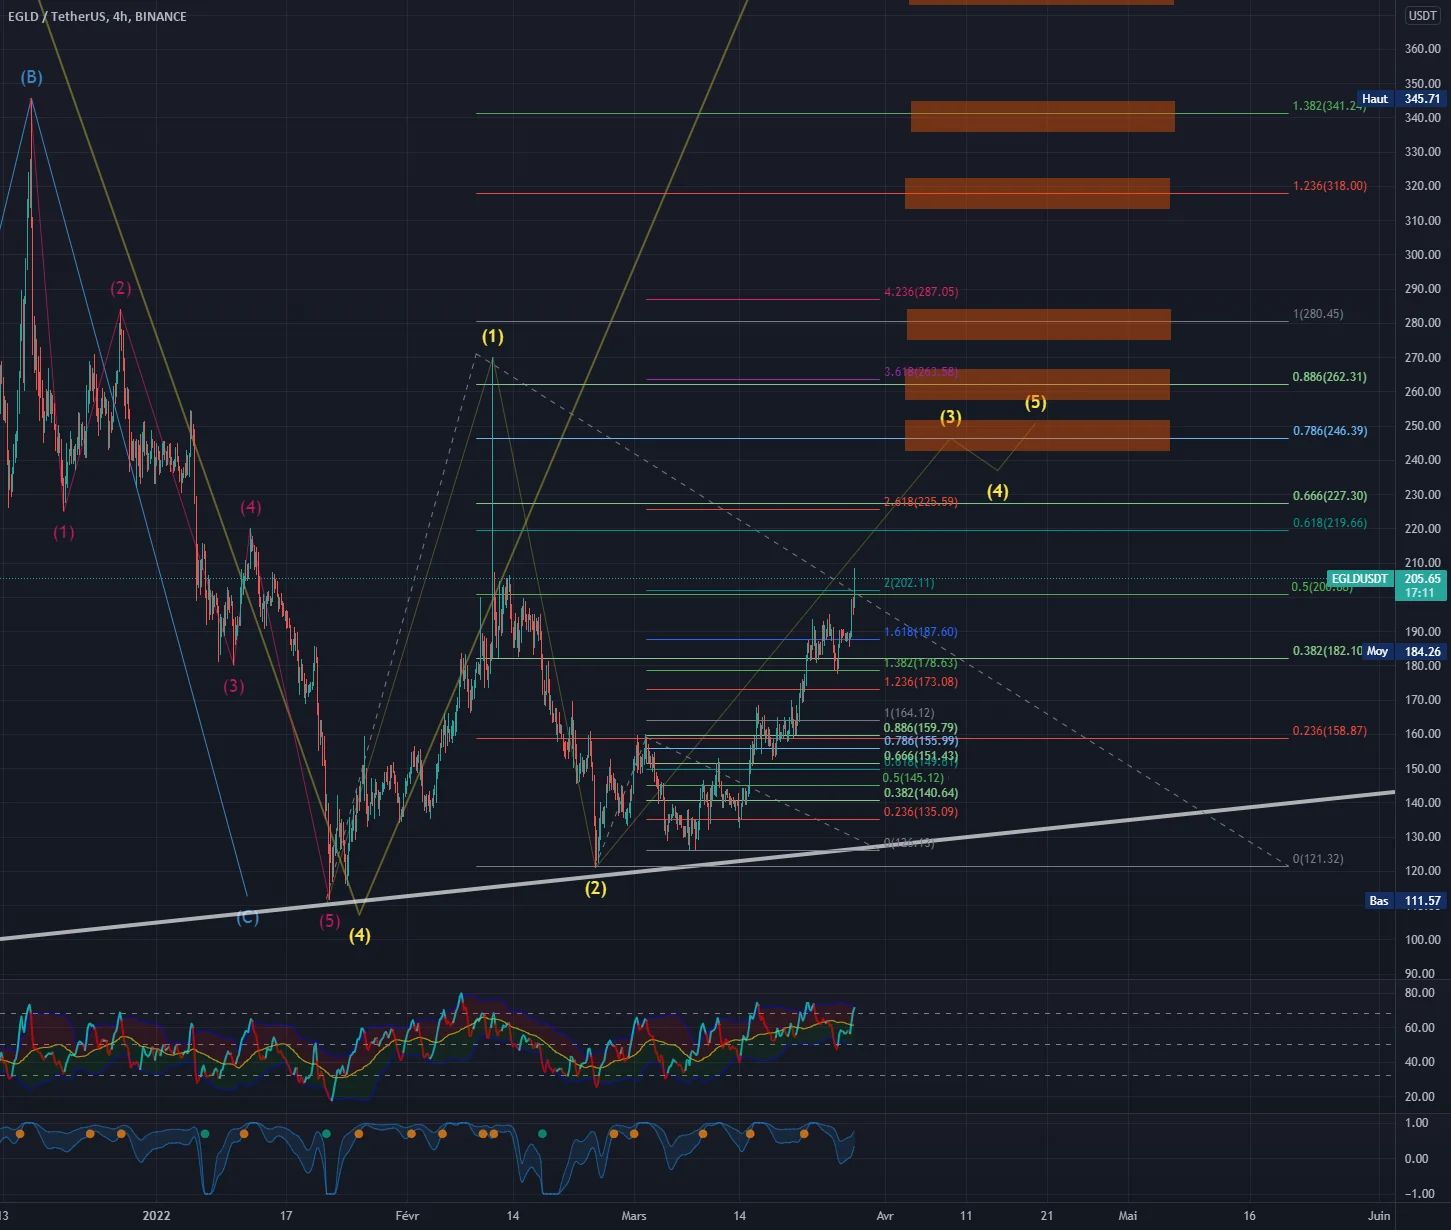
Task: Select the blue (B) wave label
Action: point(31,77)
